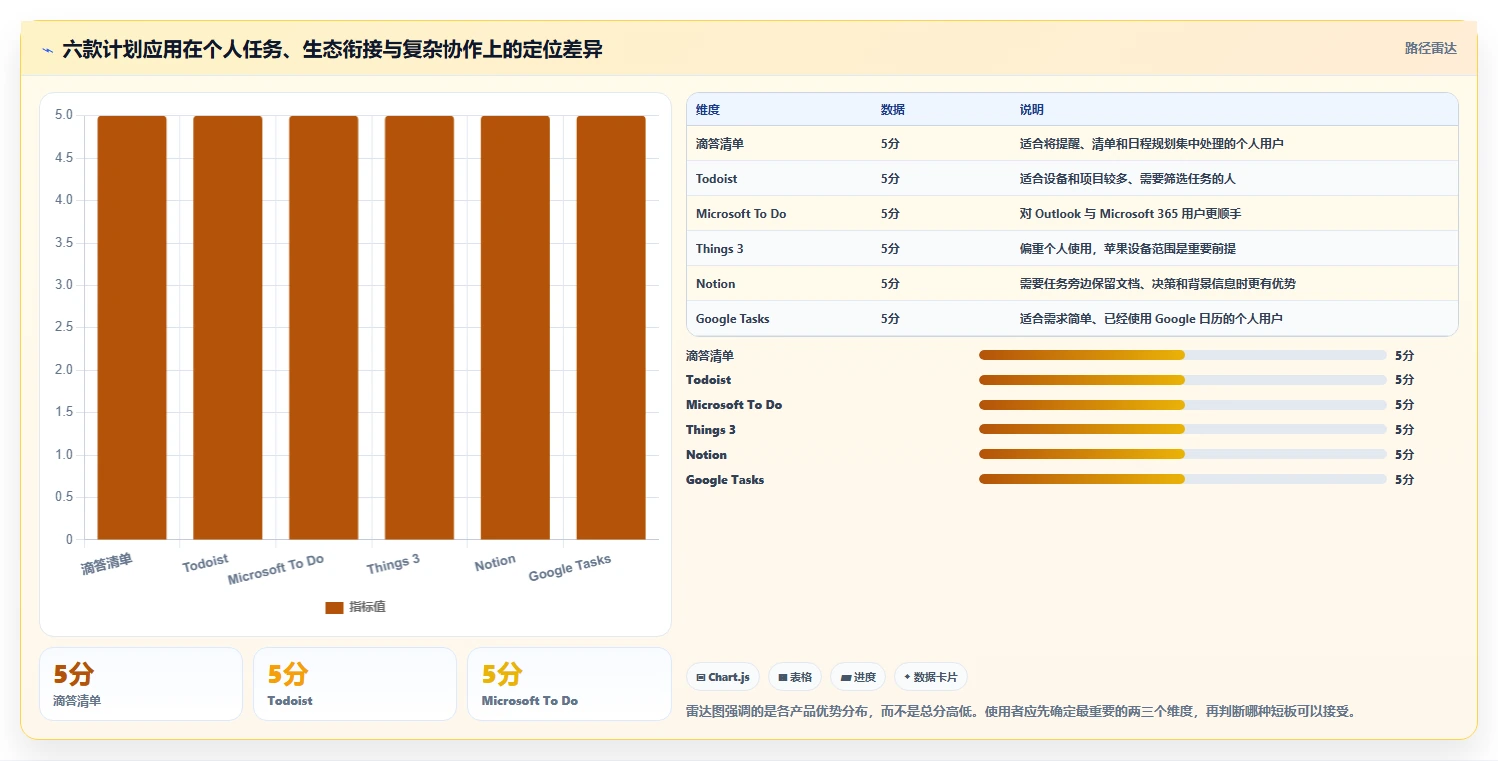
Task: Toggle the 指标值 legend swatch
Action: click(334, 607)
